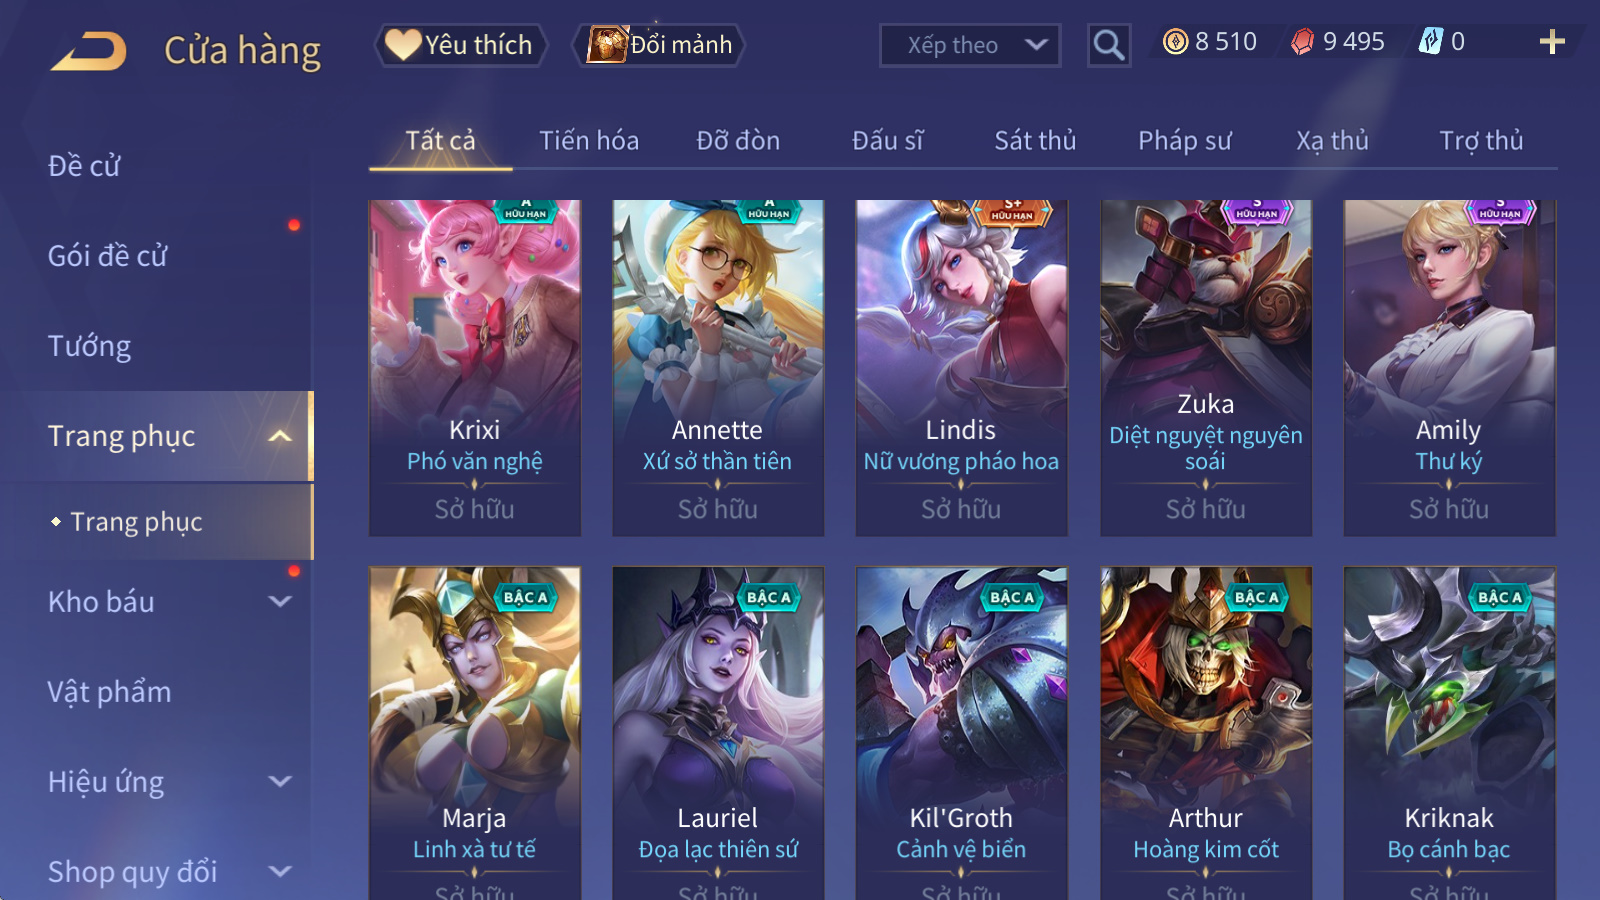Click the chest icon on Đổi mảnh
The width and height of the screenshot is (1600, 900).
(607, 45)
